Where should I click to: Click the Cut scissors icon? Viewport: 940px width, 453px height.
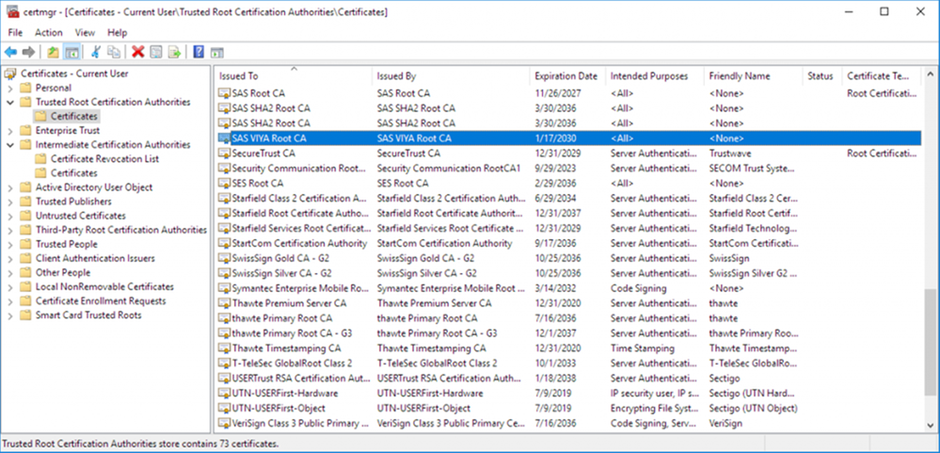96,51
